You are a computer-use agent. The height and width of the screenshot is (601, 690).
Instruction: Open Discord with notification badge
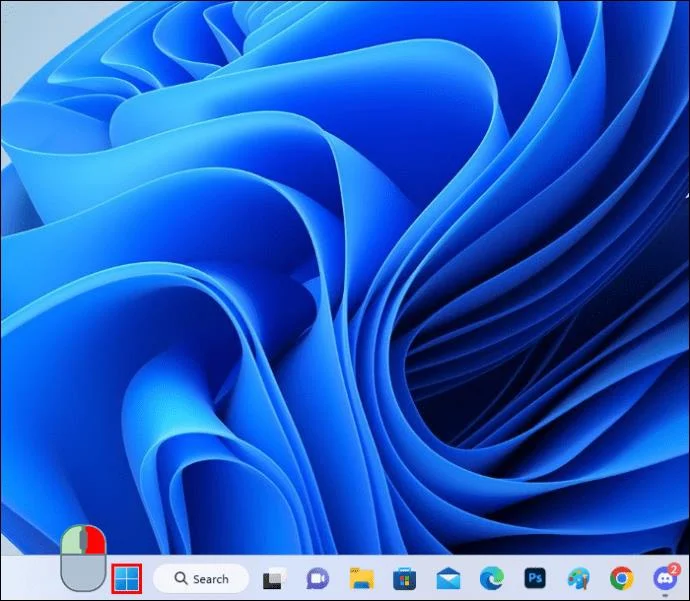click(x=666, y=578)
